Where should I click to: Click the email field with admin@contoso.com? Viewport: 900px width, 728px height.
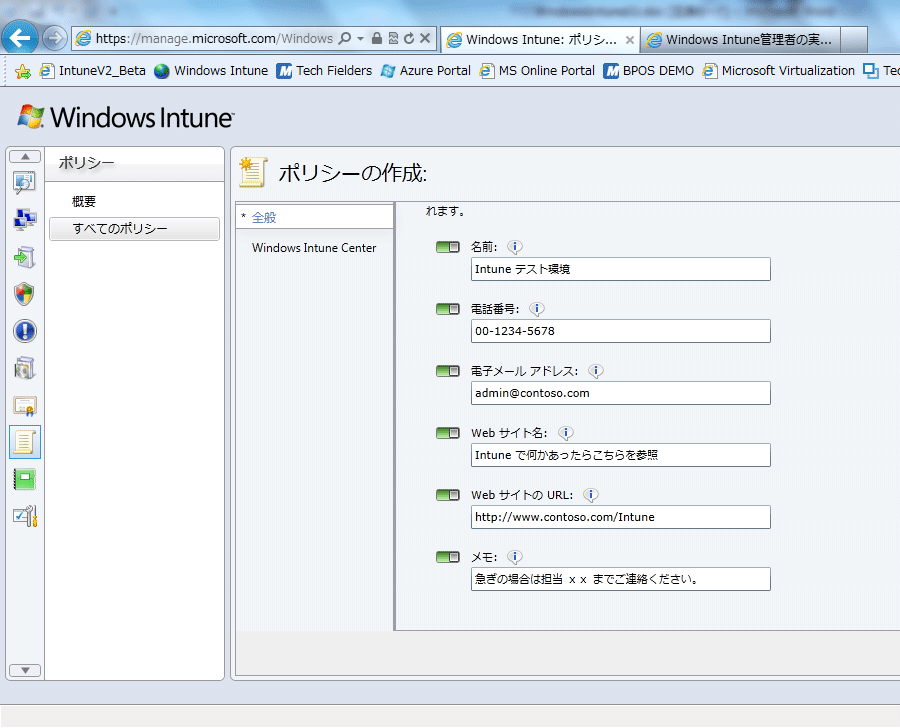coord(620,393)
